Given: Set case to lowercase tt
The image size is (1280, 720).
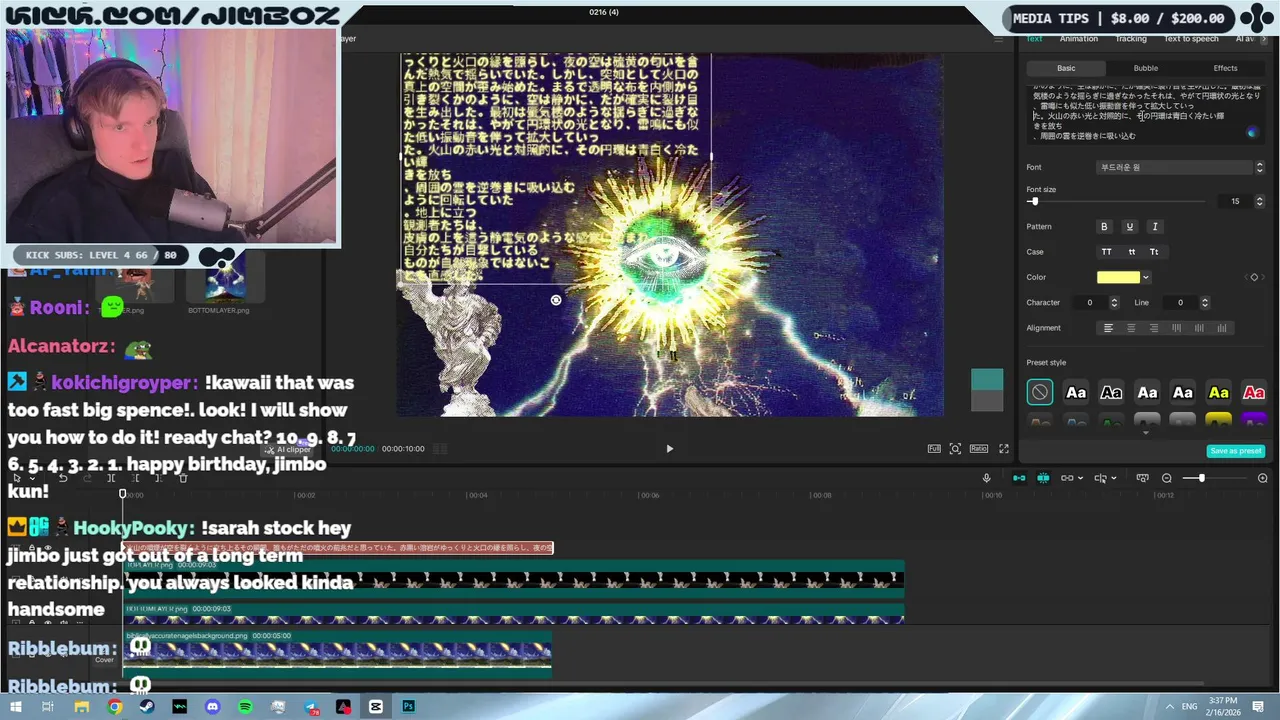Looking at the screenshot, I should pos(1131,252).
